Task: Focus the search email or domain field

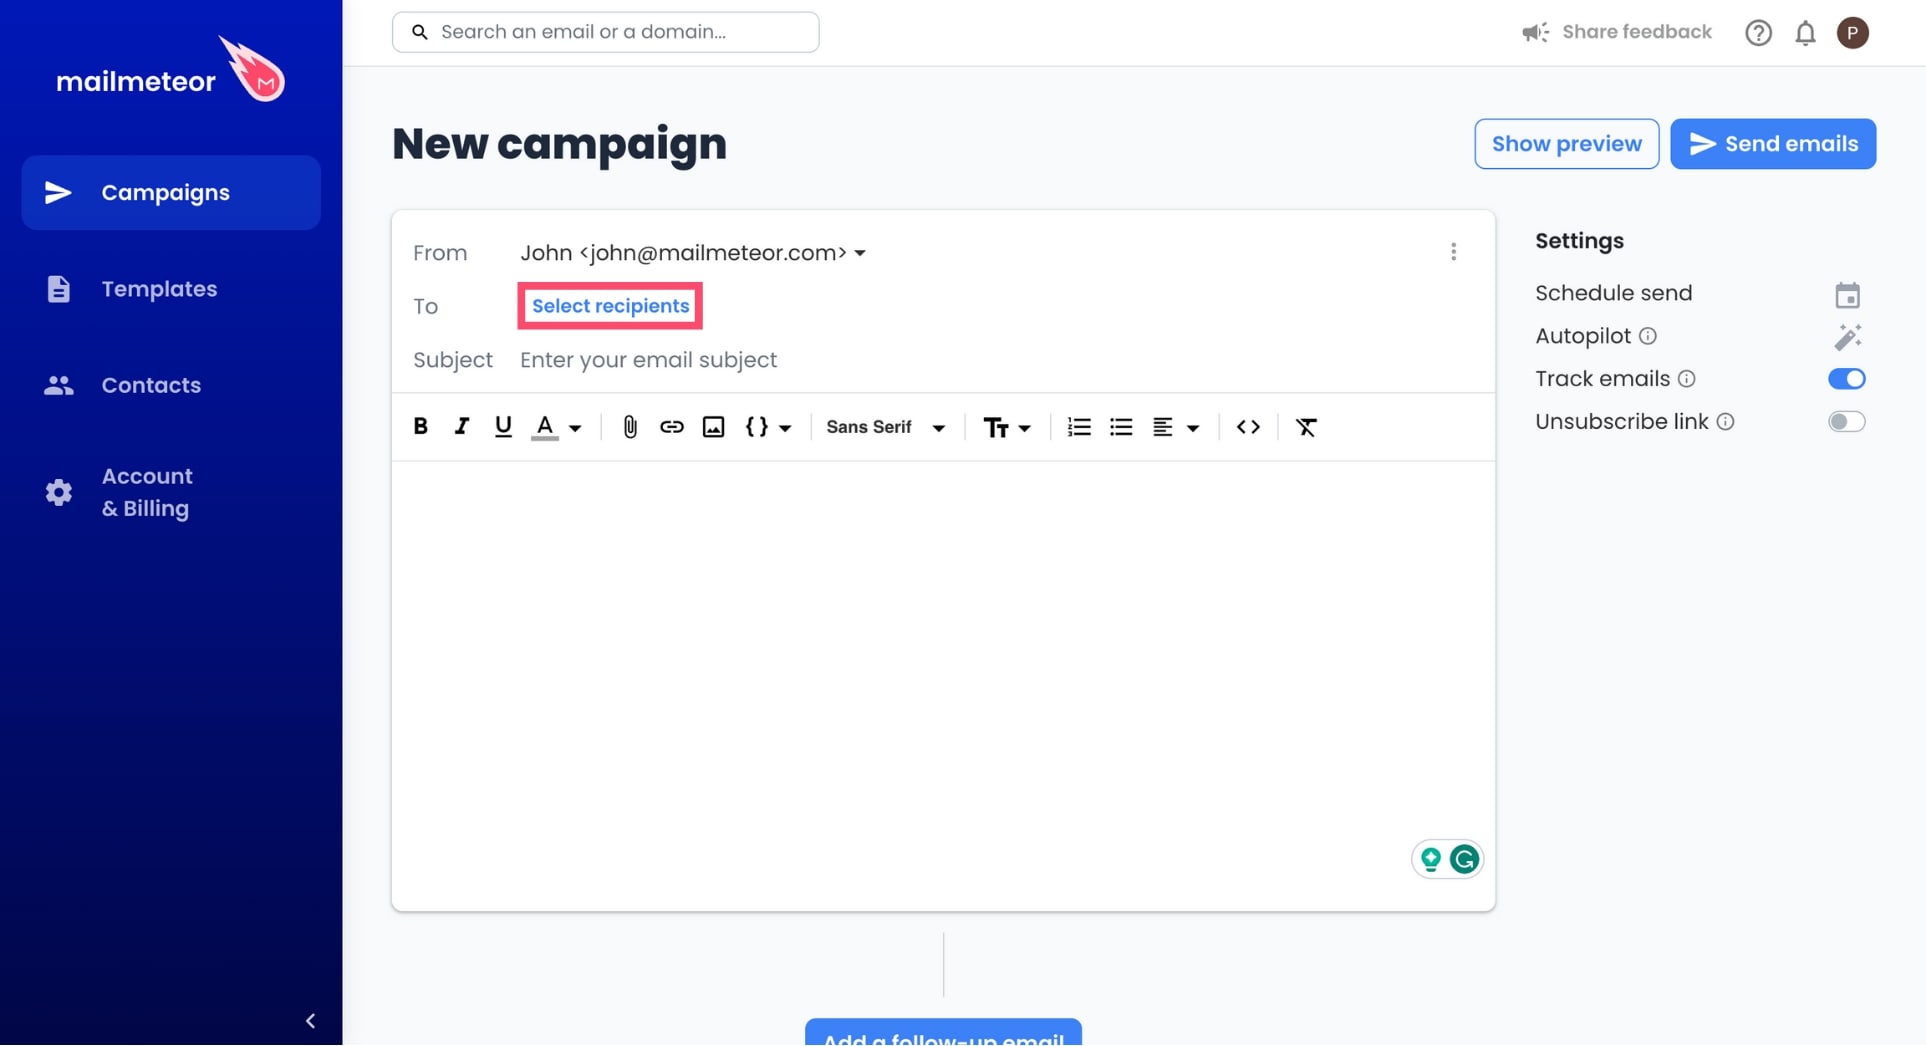Action: [x=605, y=32]
